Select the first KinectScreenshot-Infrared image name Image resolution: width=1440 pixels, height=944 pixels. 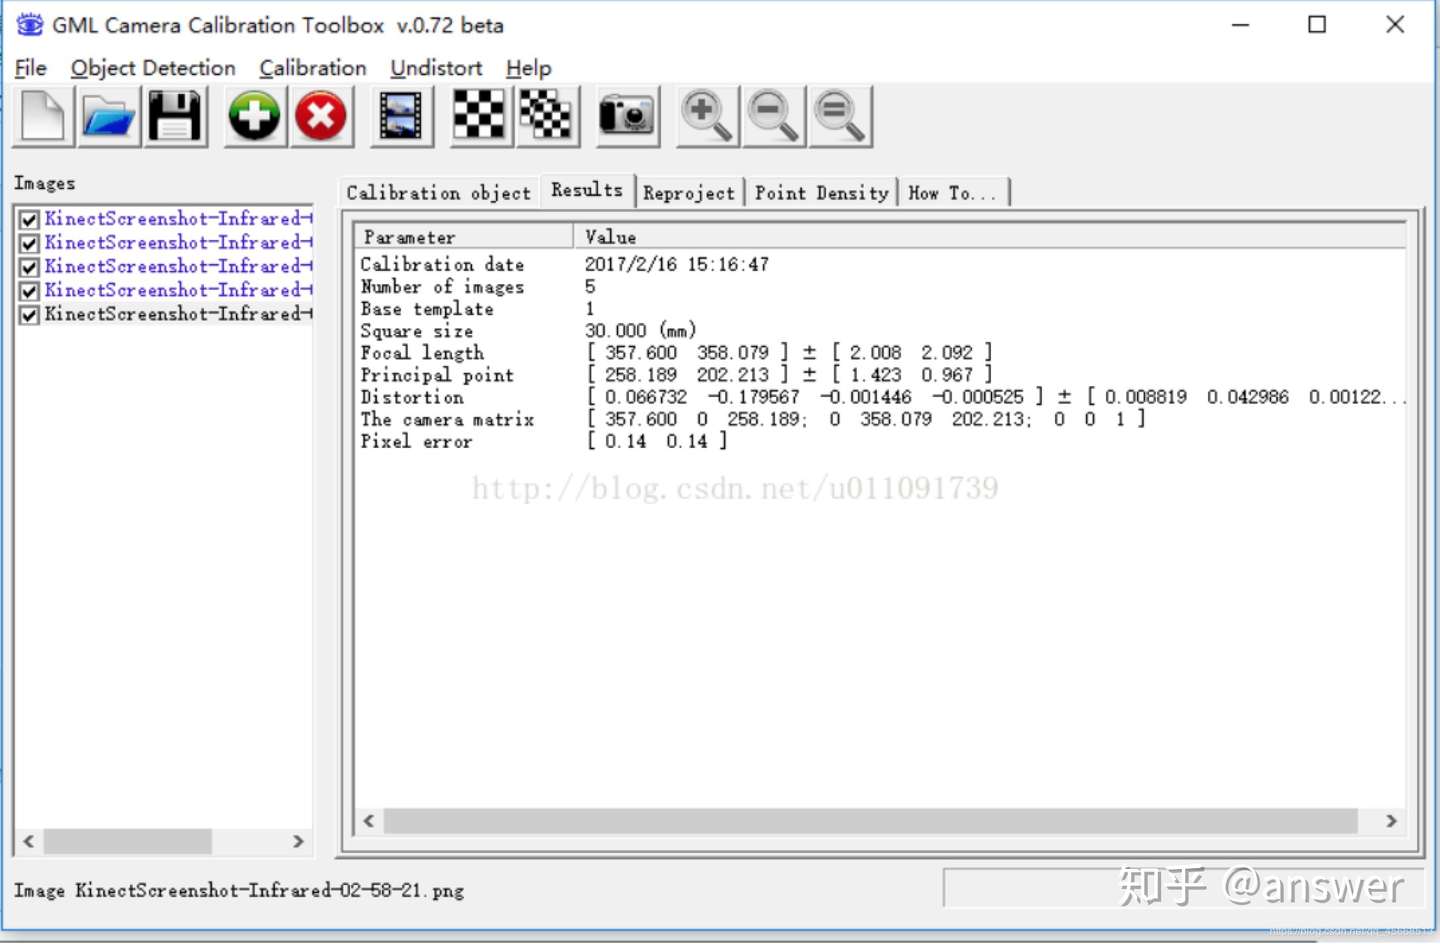178,219
